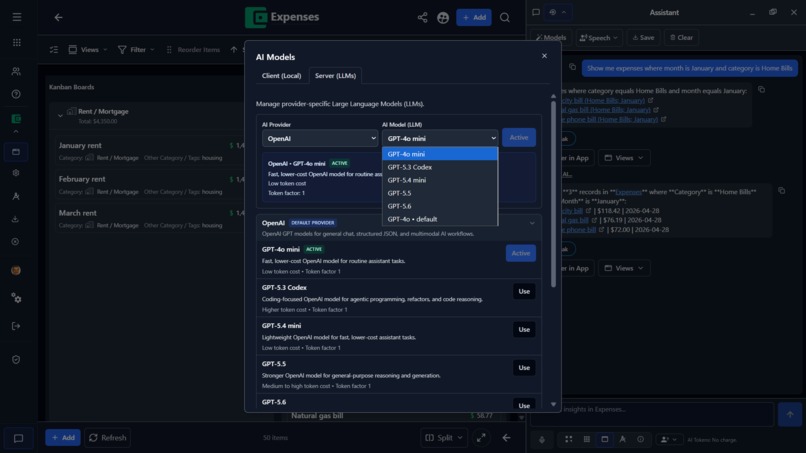The height and width of the screenshot is (453, 806).
Task: Open the help question mark icon
Action: [16, 94]
